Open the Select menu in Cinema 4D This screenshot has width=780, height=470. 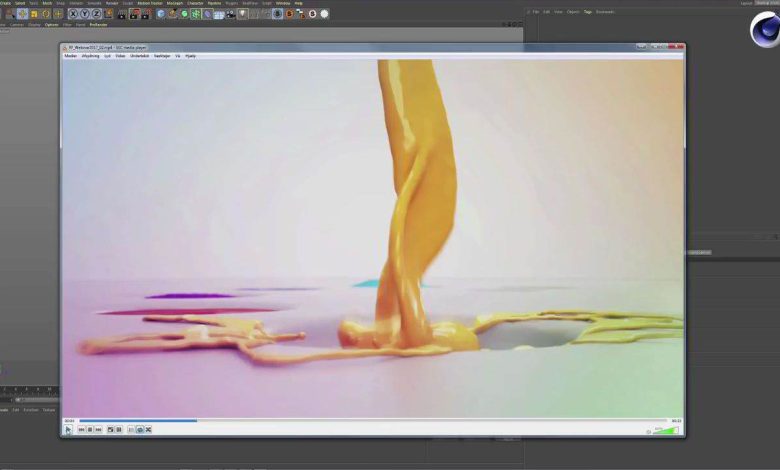click(20, 3)
